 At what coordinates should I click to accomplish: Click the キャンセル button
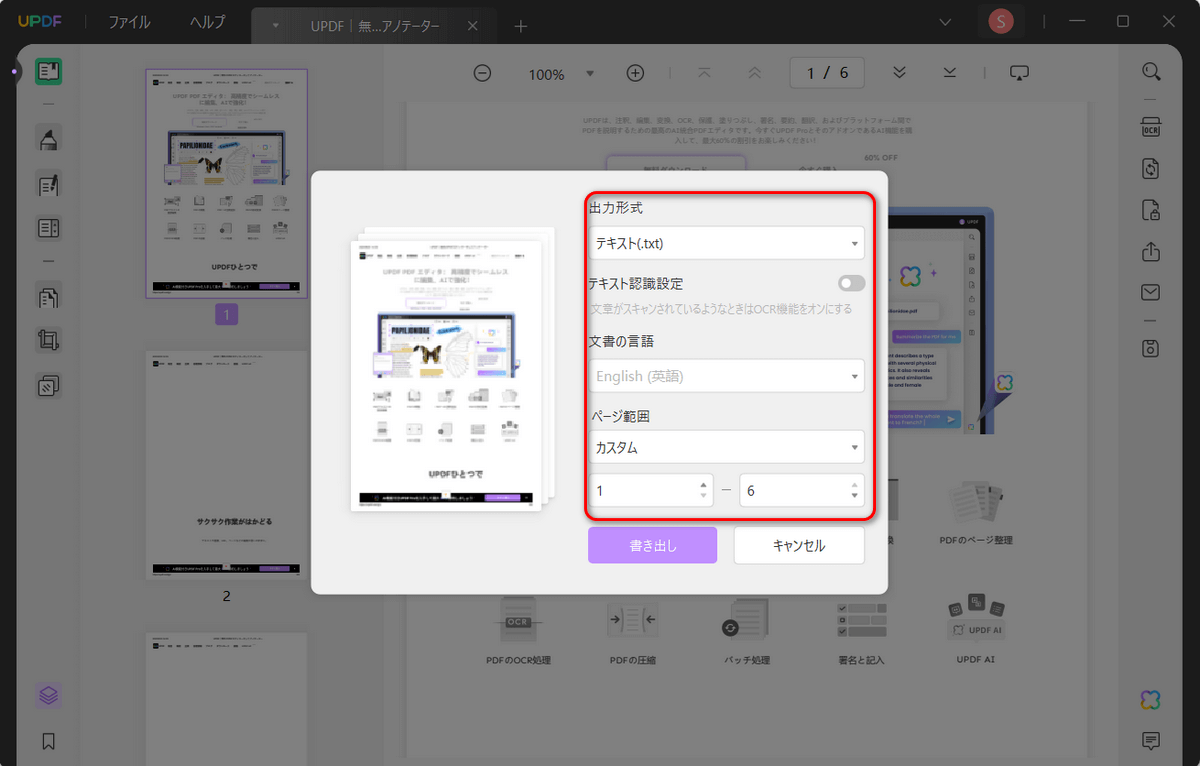799,545
